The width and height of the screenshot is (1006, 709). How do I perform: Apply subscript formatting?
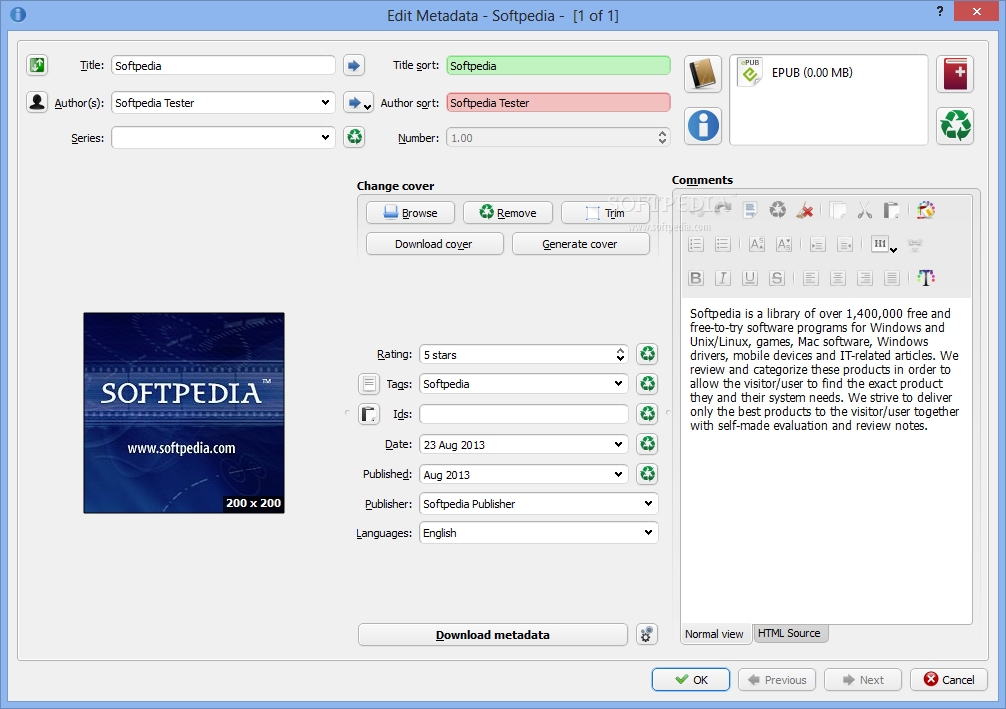pyautogui.click(x=783, y=244)
